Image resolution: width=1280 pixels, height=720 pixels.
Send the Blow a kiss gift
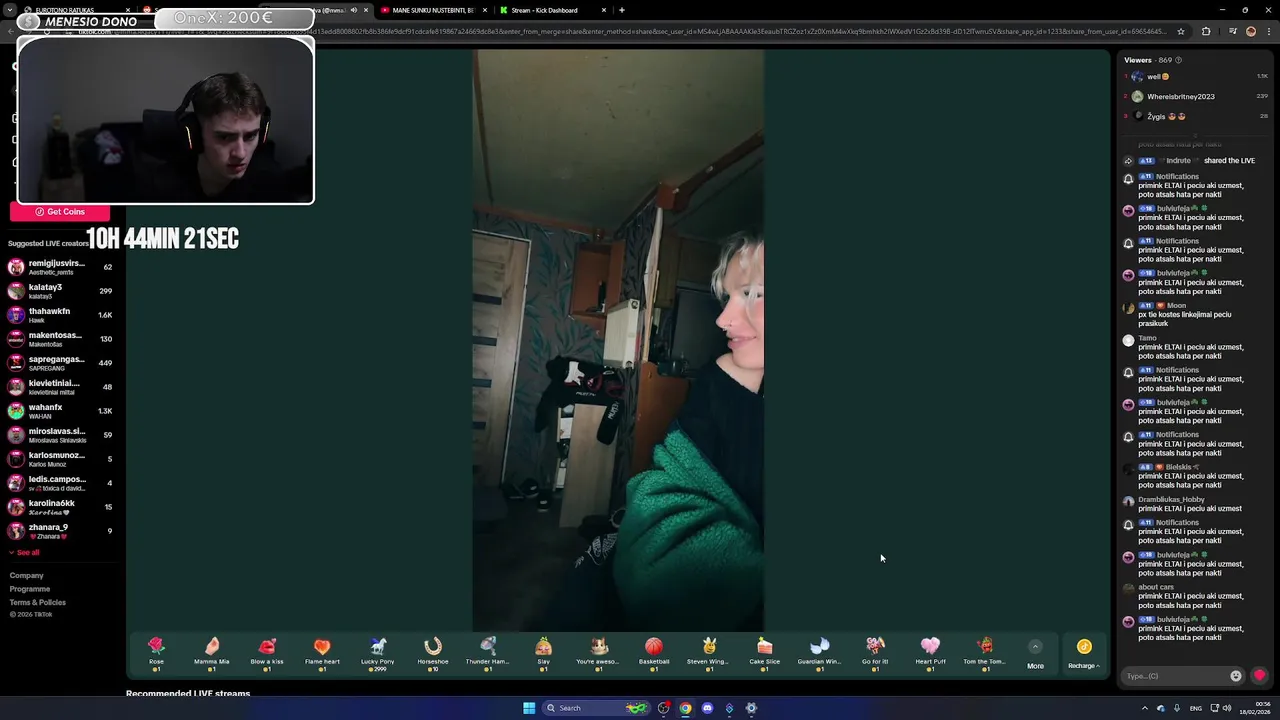267,654
